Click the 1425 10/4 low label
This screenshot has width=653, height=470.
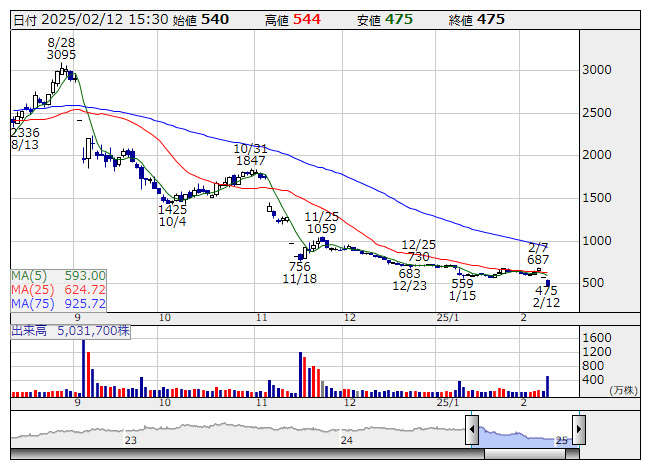(172, 215)
